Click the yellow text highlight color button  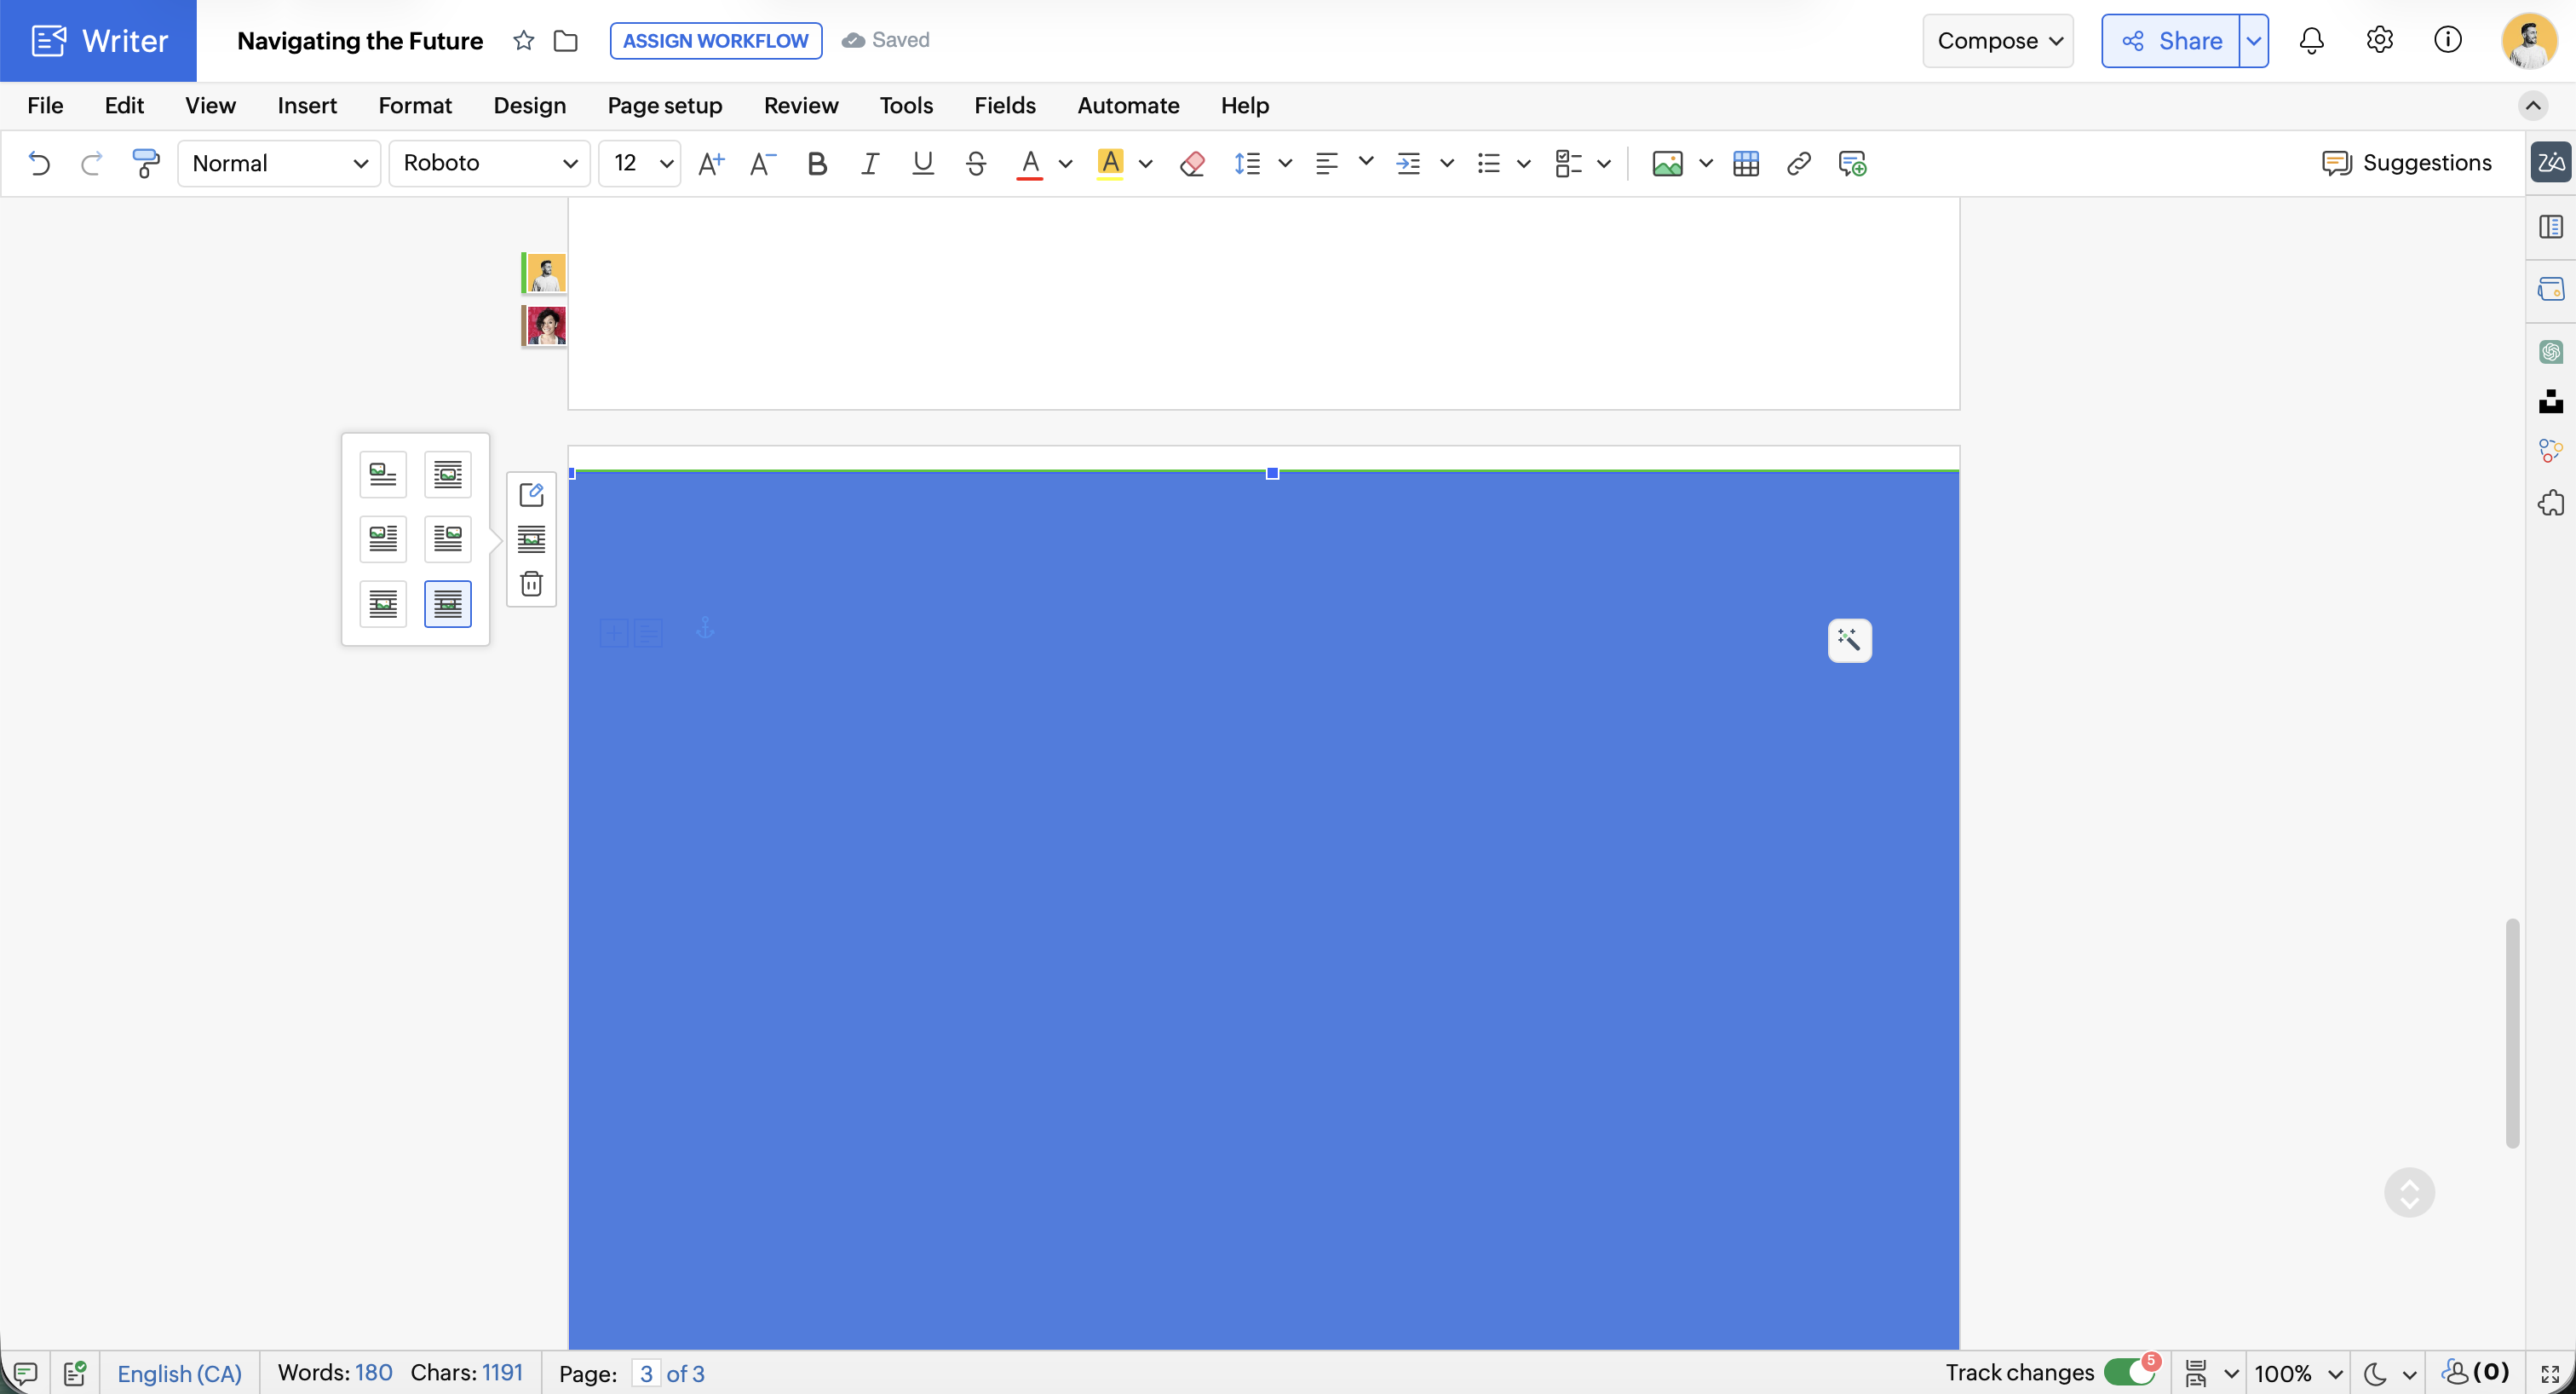(1110, 163)
